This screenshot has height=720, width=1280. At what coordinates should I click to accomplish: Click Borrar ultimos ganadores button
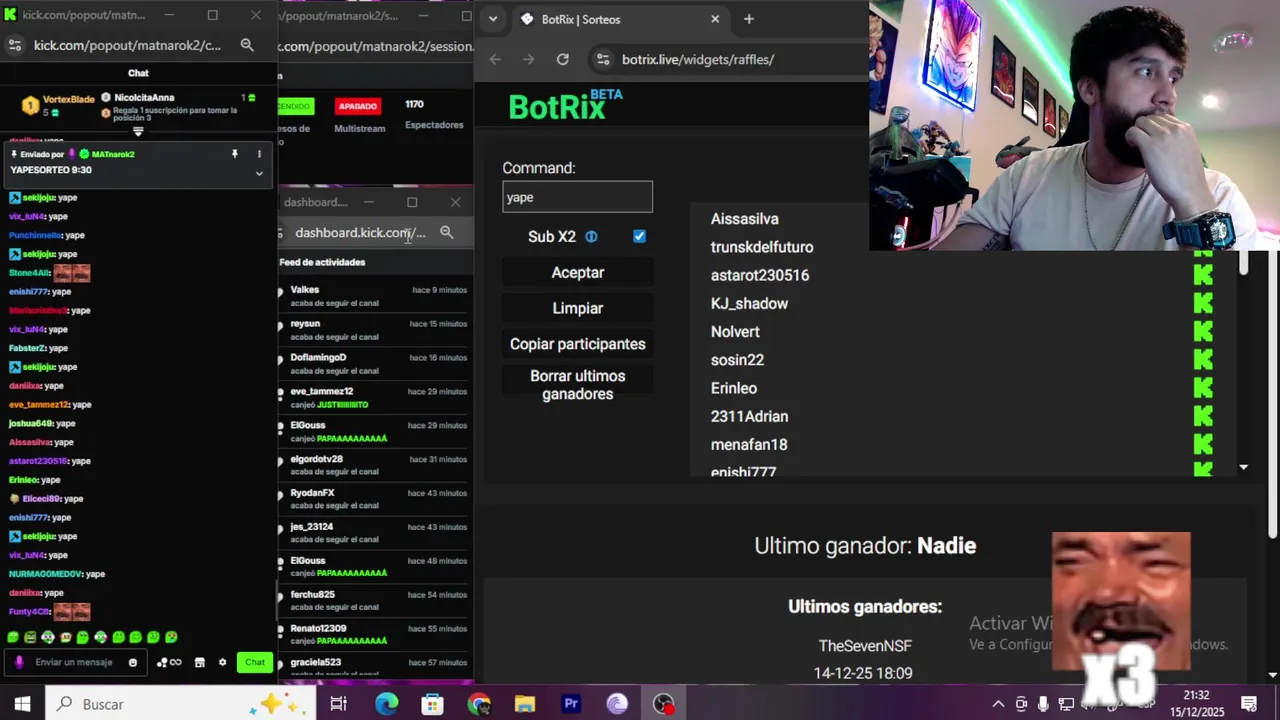tap(577, 385)
